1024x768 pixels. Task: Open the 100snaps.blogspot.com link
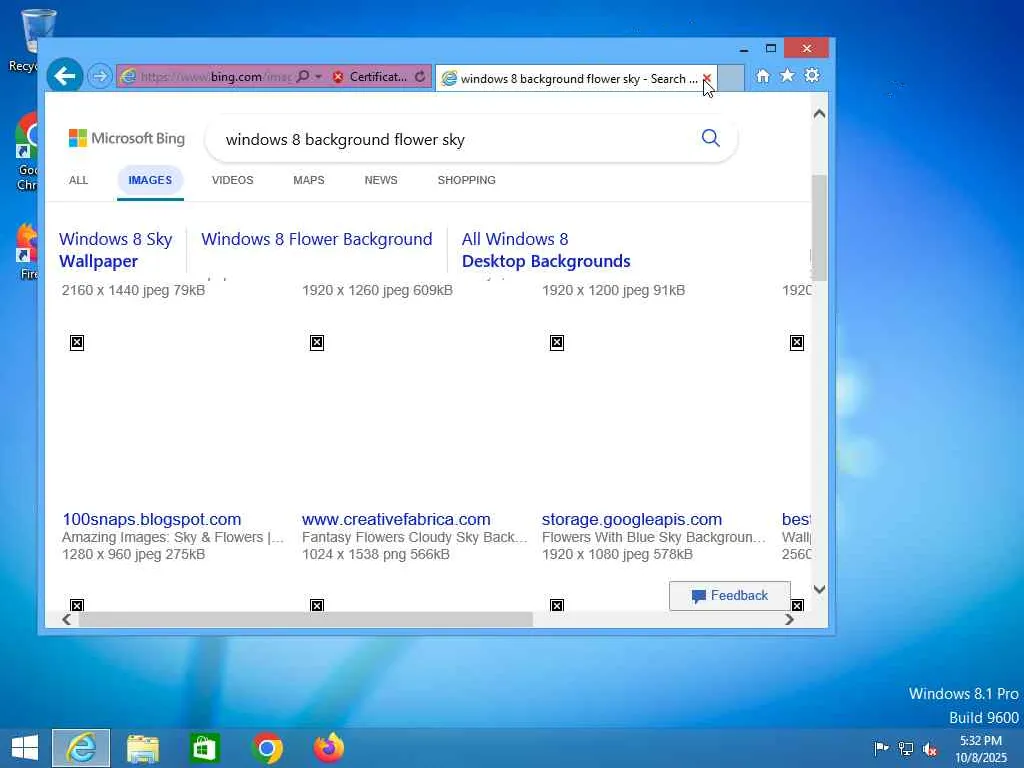(x=152, y=519)
